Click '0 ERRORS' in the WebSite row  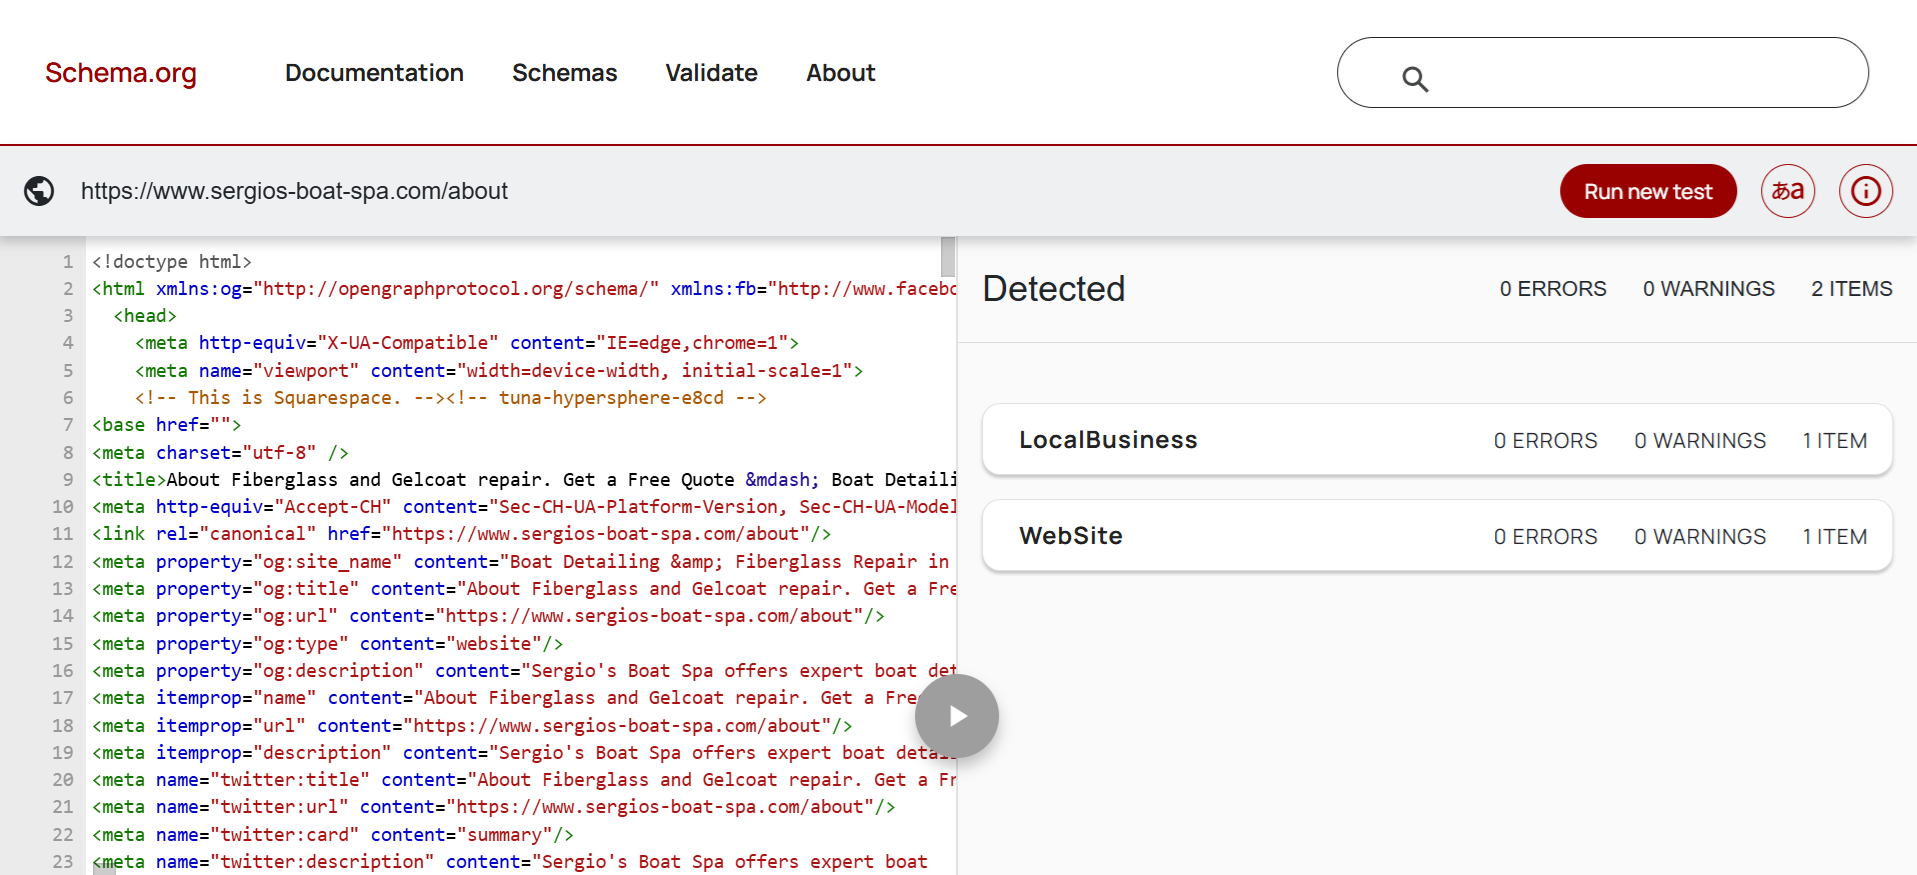[x=1546, y=537]
